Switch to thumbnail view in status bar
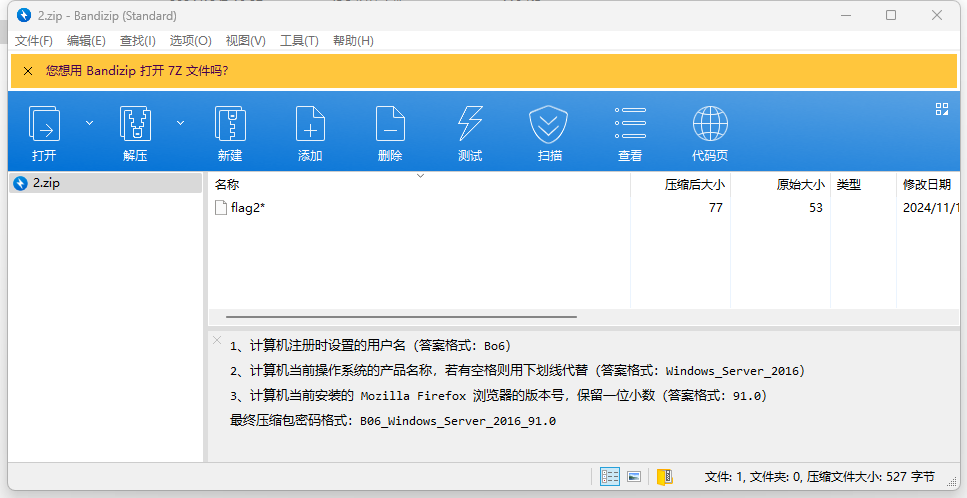Screen dimensions: 967x498 click(633, 476)
